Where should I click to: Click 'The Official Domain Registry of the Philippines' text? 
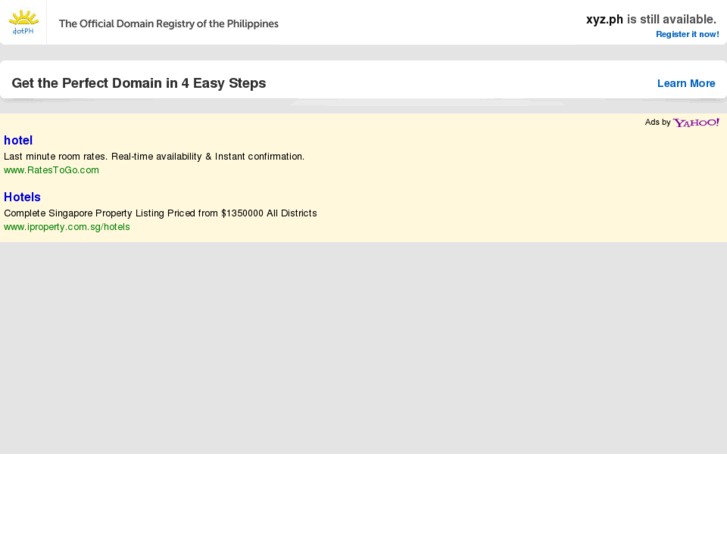tap(169, 24)
